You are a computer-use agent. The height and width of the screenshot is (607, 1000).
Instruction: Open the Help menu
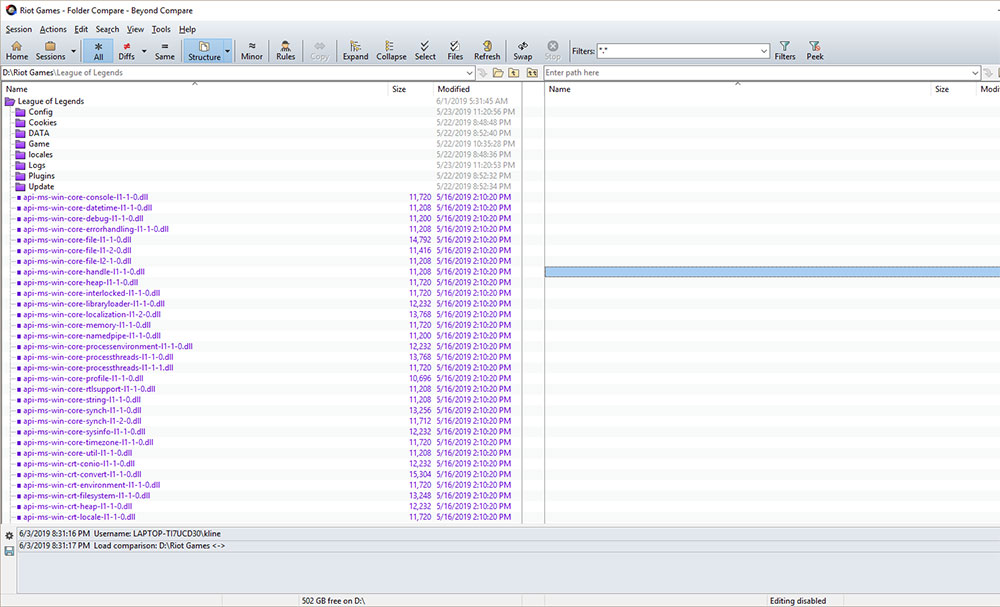(187, 29)
